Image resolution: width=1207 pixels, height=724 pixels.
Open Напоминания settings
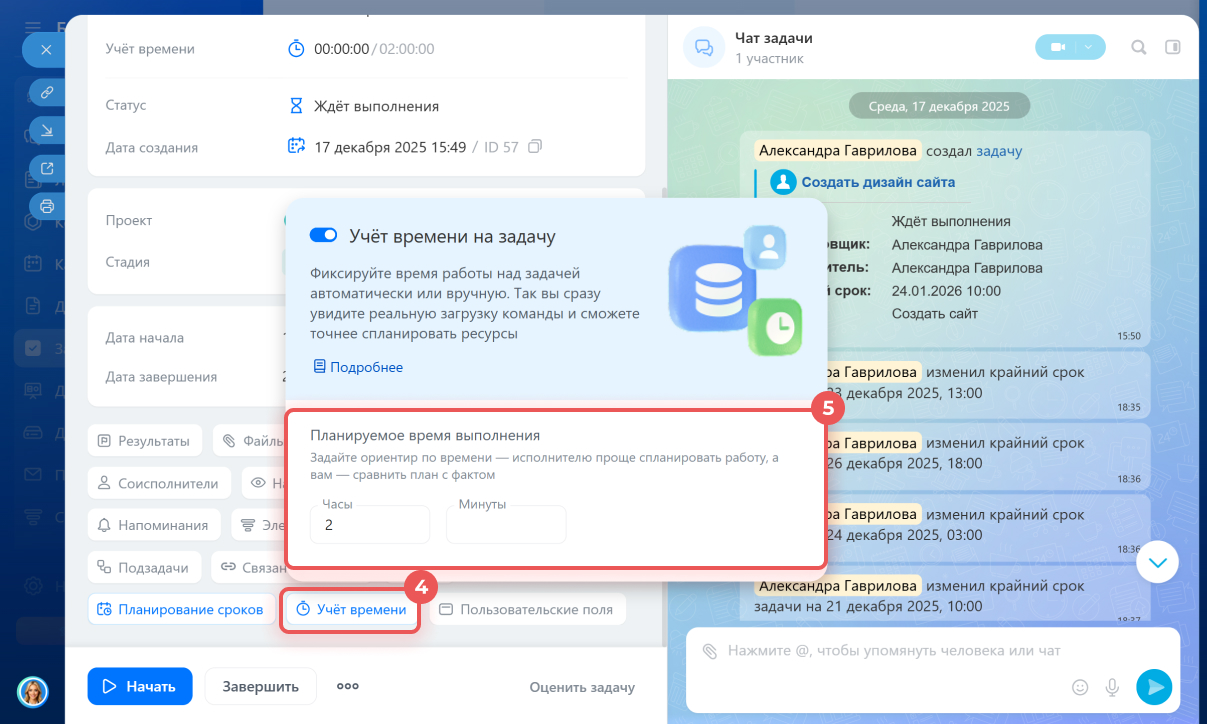coord(154,525)
